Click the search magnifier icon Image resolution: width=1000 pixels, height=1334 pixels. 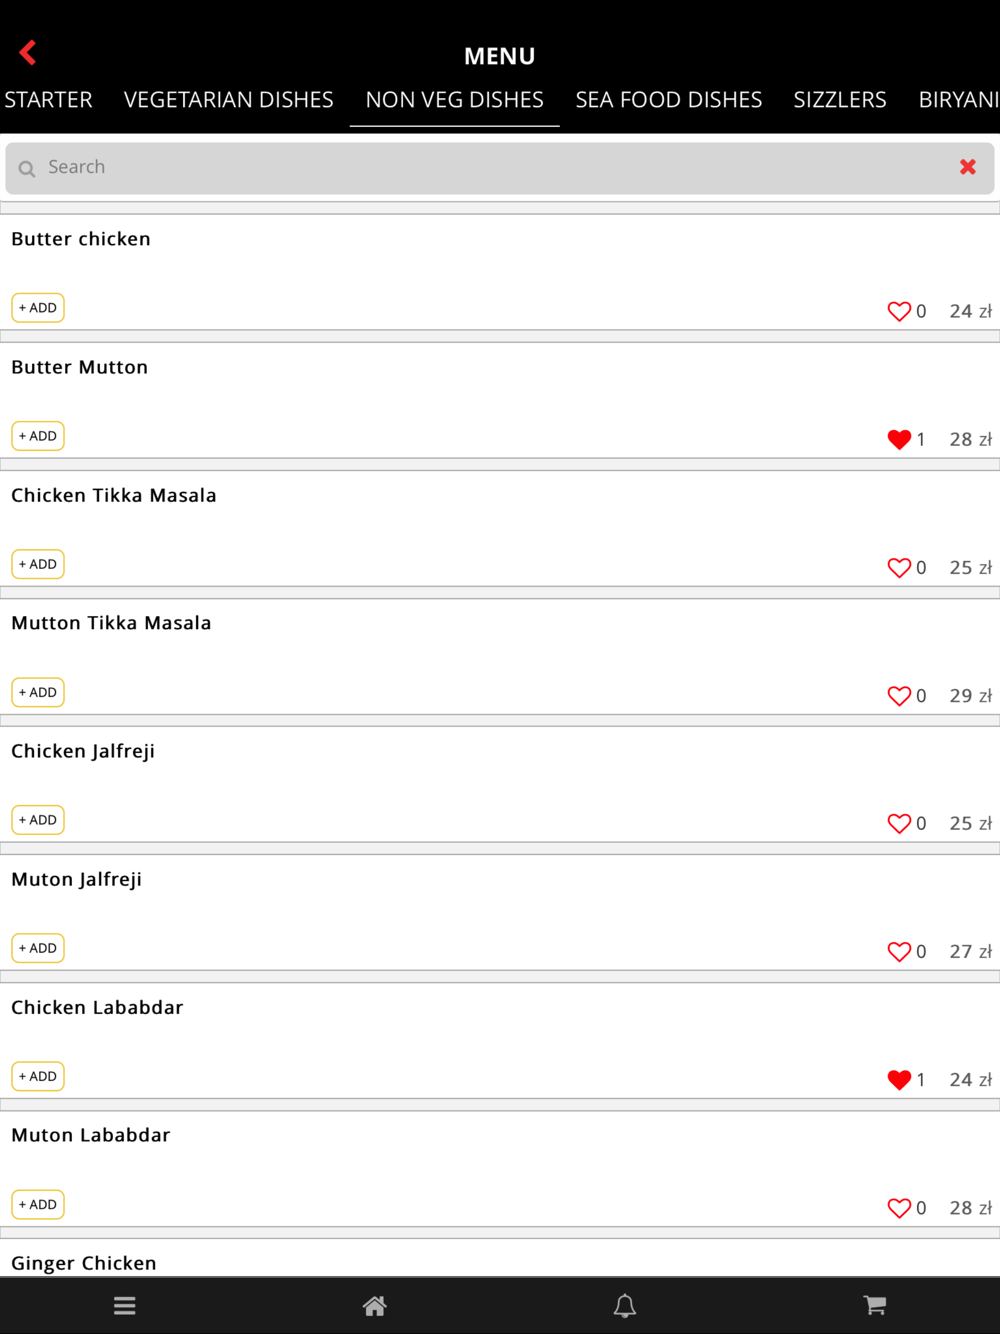click(27, 168)
